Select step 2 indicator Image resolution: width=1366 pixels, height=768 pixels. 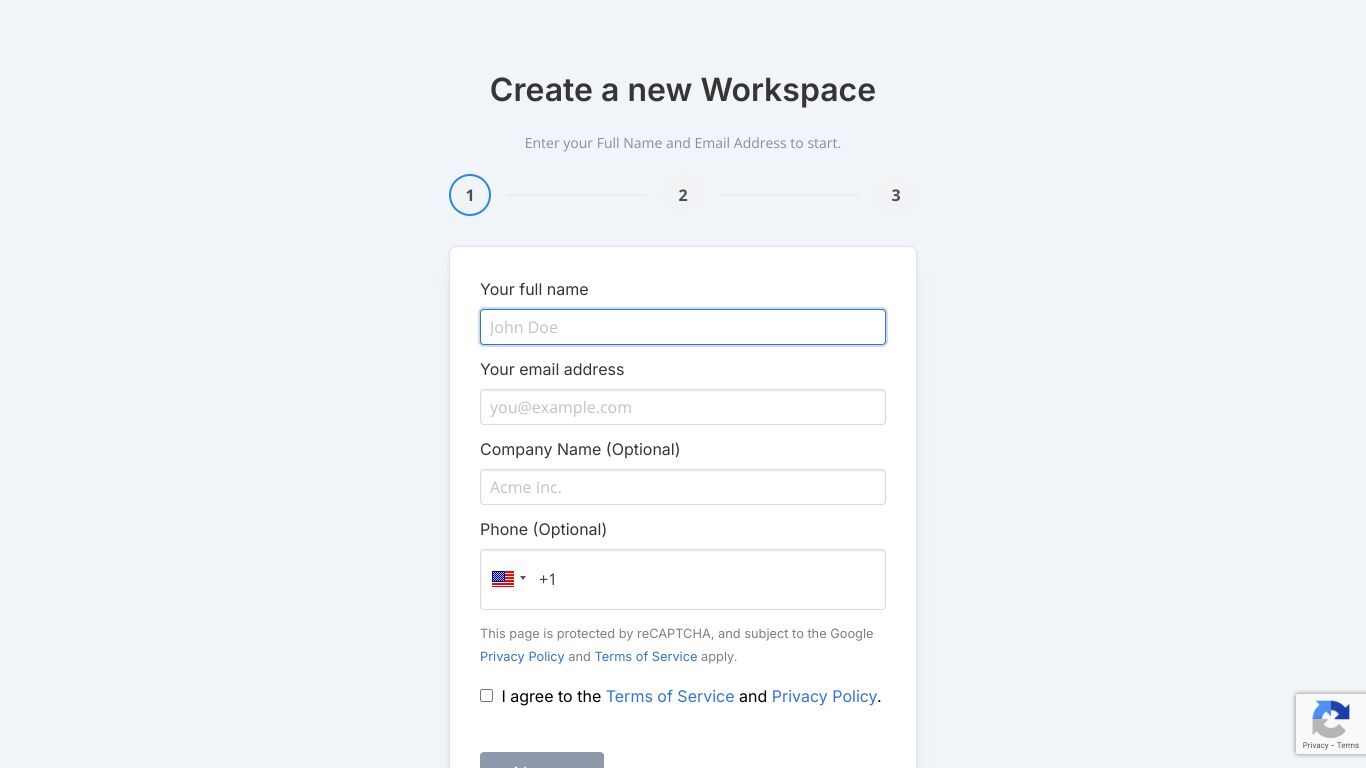[x=683, y=195]
